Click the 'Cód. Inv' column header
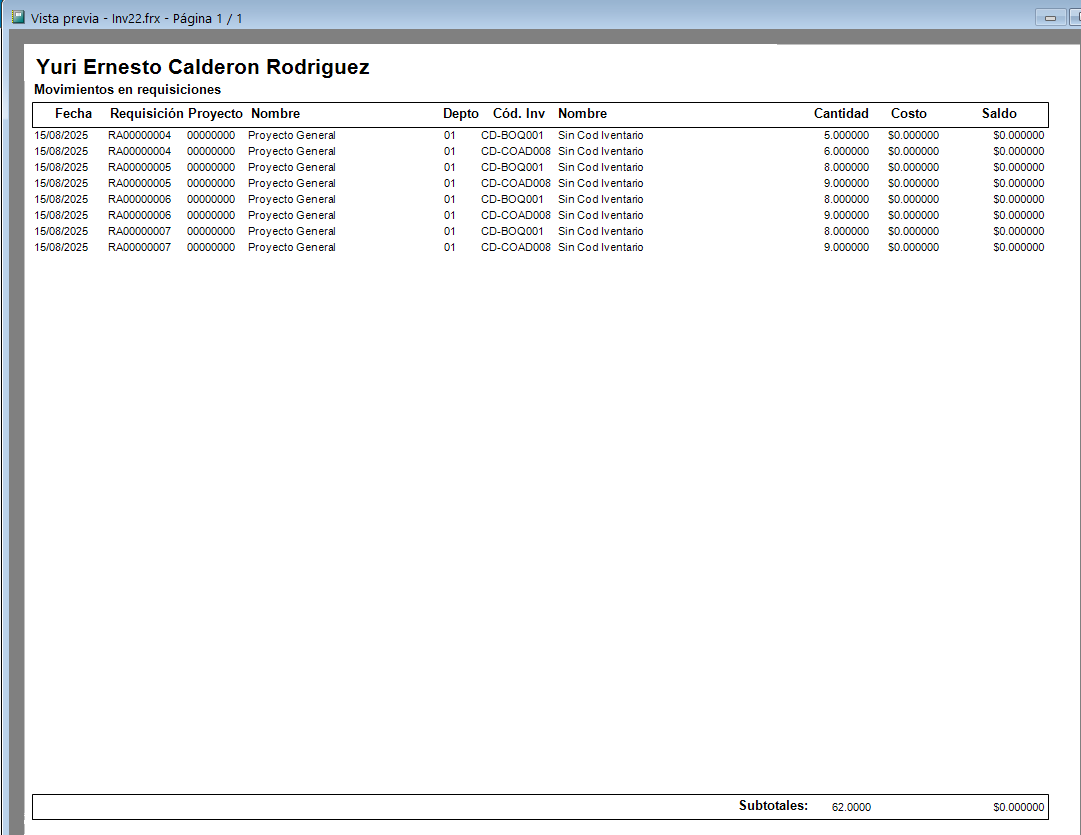The width and height of the screenshot is (1081, 835). point(518,114)
